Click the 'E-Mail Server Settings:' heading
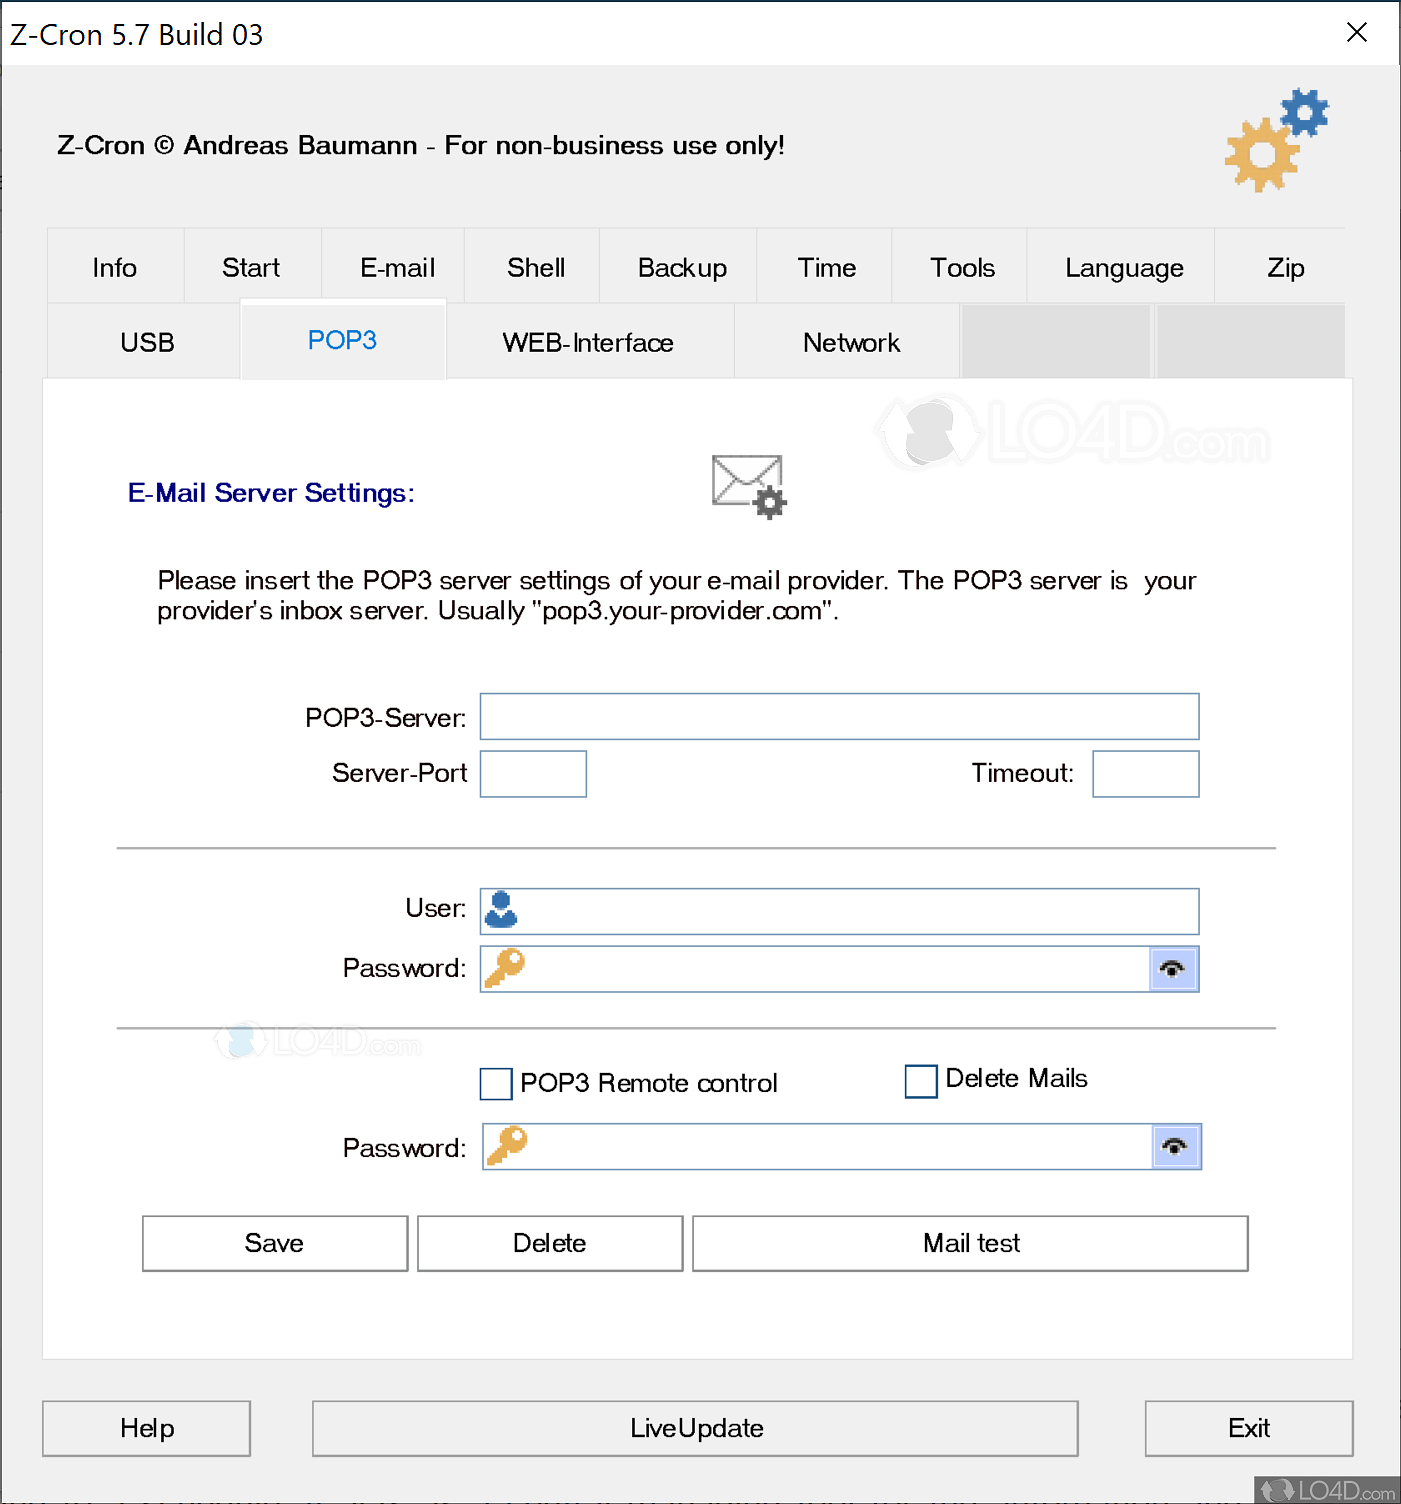Viewport: 1401px width, 1504px height. (271, 493)
